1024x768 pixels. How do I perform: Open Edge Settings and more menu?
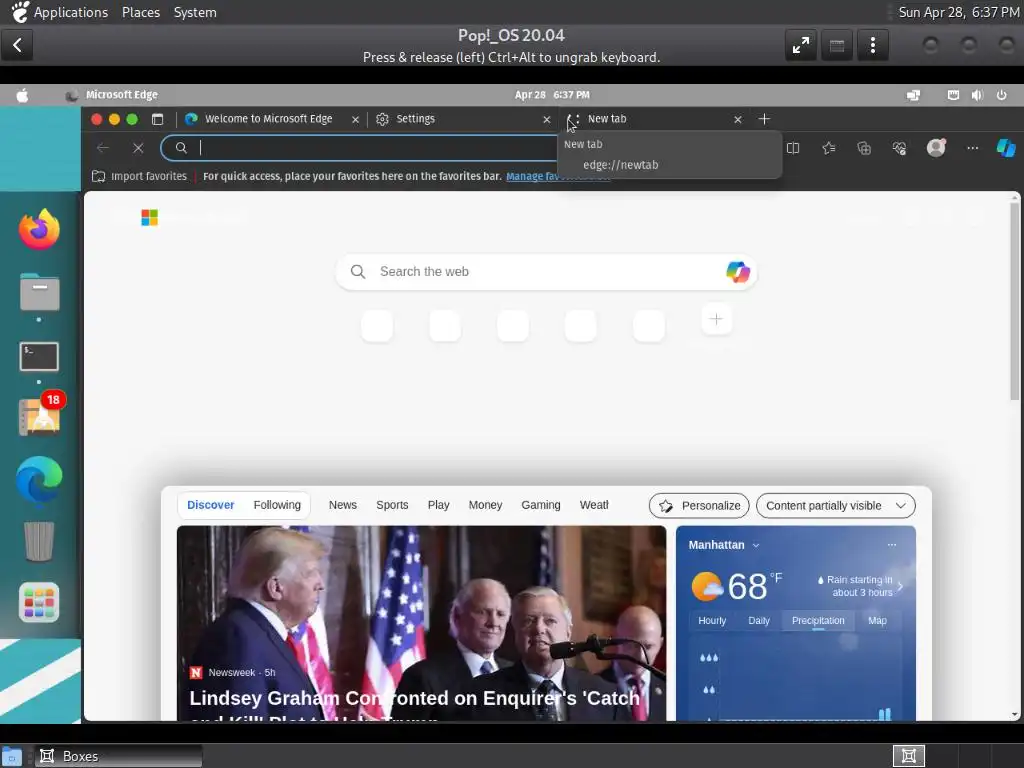click(x=972, y=148)
